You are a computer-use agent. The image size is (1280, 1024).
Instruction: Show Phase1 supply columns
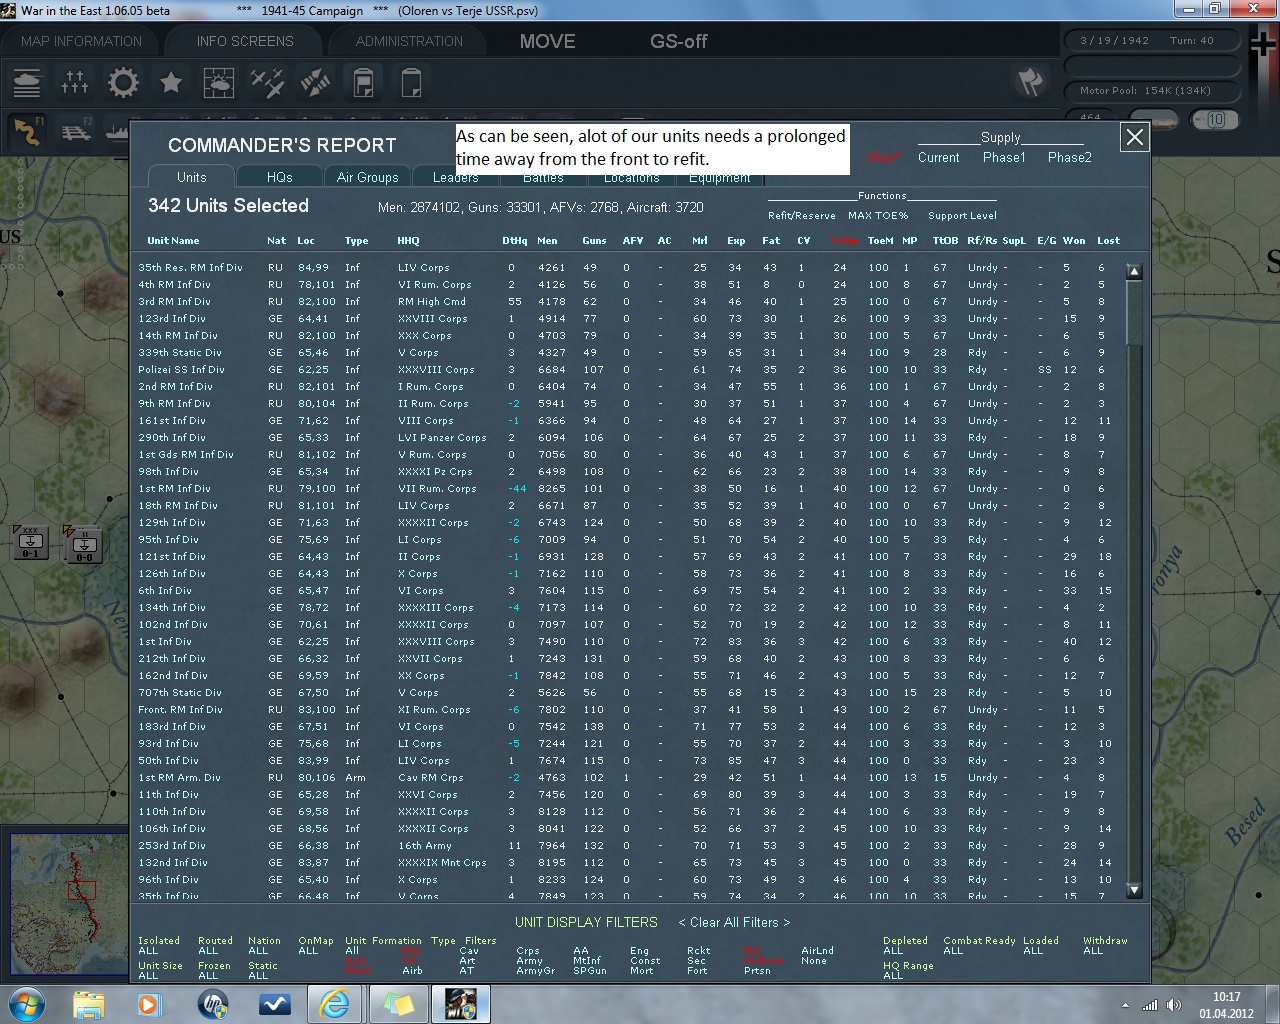[1004, 157]
